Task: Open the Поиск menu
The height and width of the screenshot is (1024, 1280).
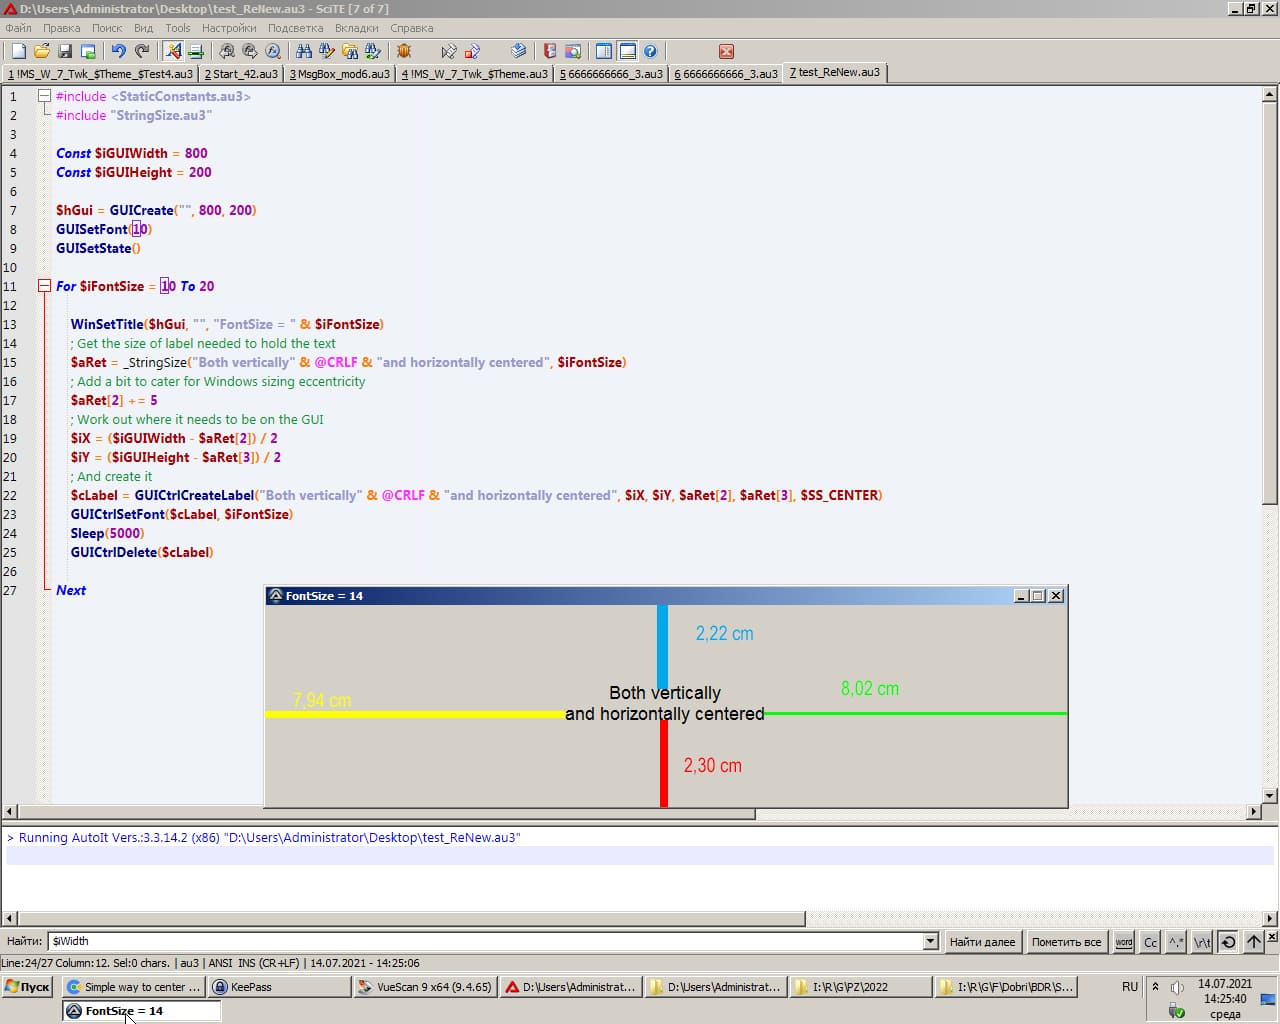Action: click(x=107, y=28)
